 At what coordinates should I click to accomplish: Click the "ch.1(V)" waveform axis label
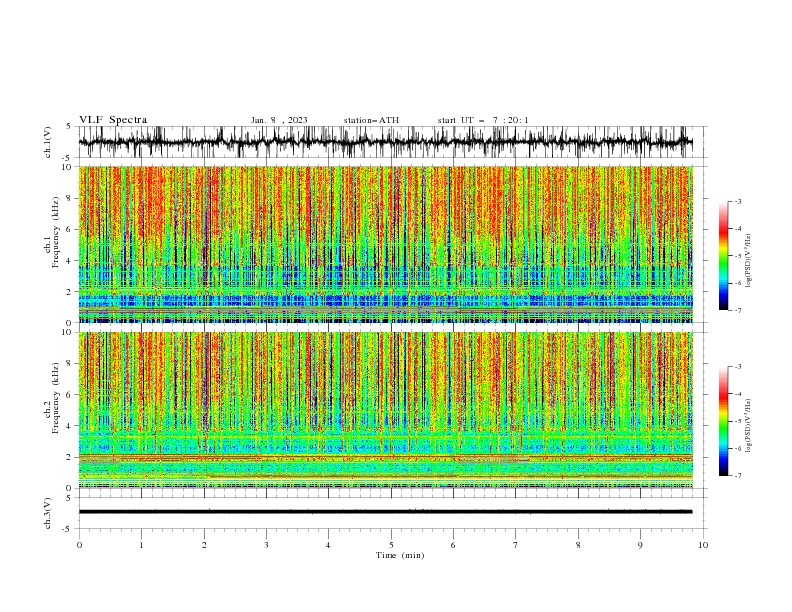(x=48, y=142)
